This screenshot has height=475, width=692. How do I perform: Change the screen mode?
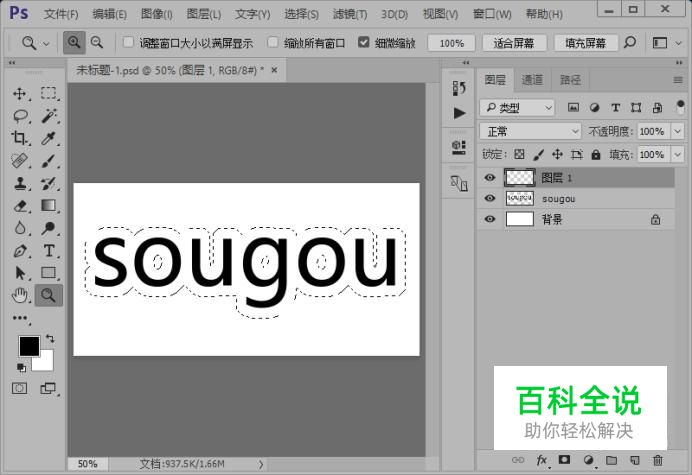tap(48, 388)
